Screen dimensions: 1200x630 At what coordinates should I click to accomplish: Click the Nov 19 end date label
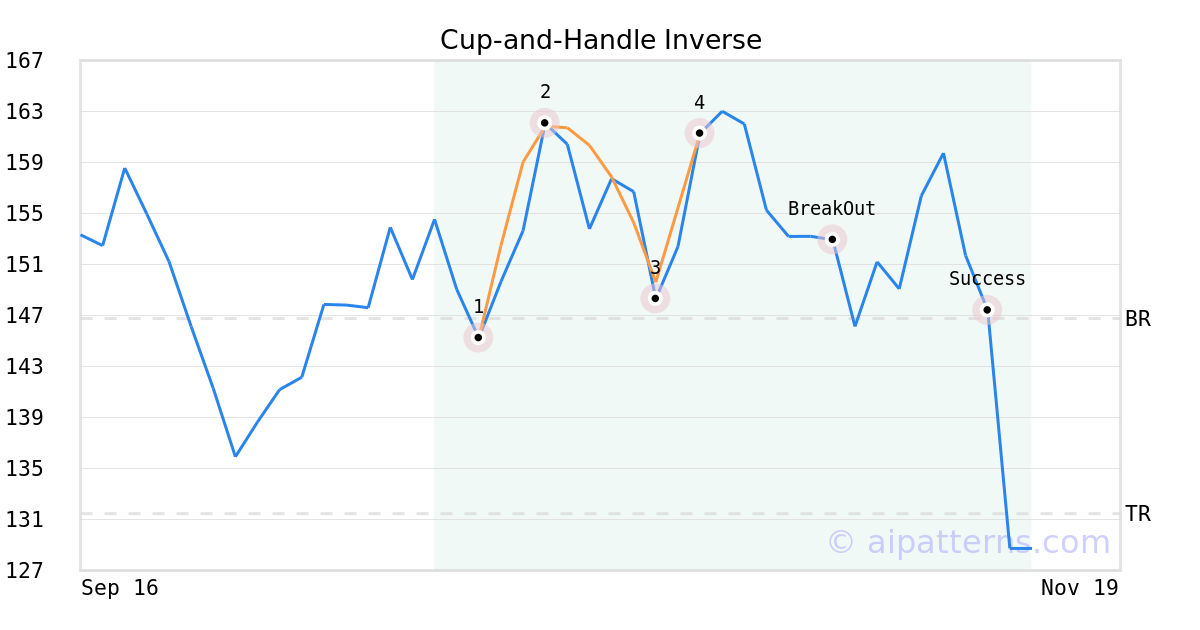[x=1079, y=588]
